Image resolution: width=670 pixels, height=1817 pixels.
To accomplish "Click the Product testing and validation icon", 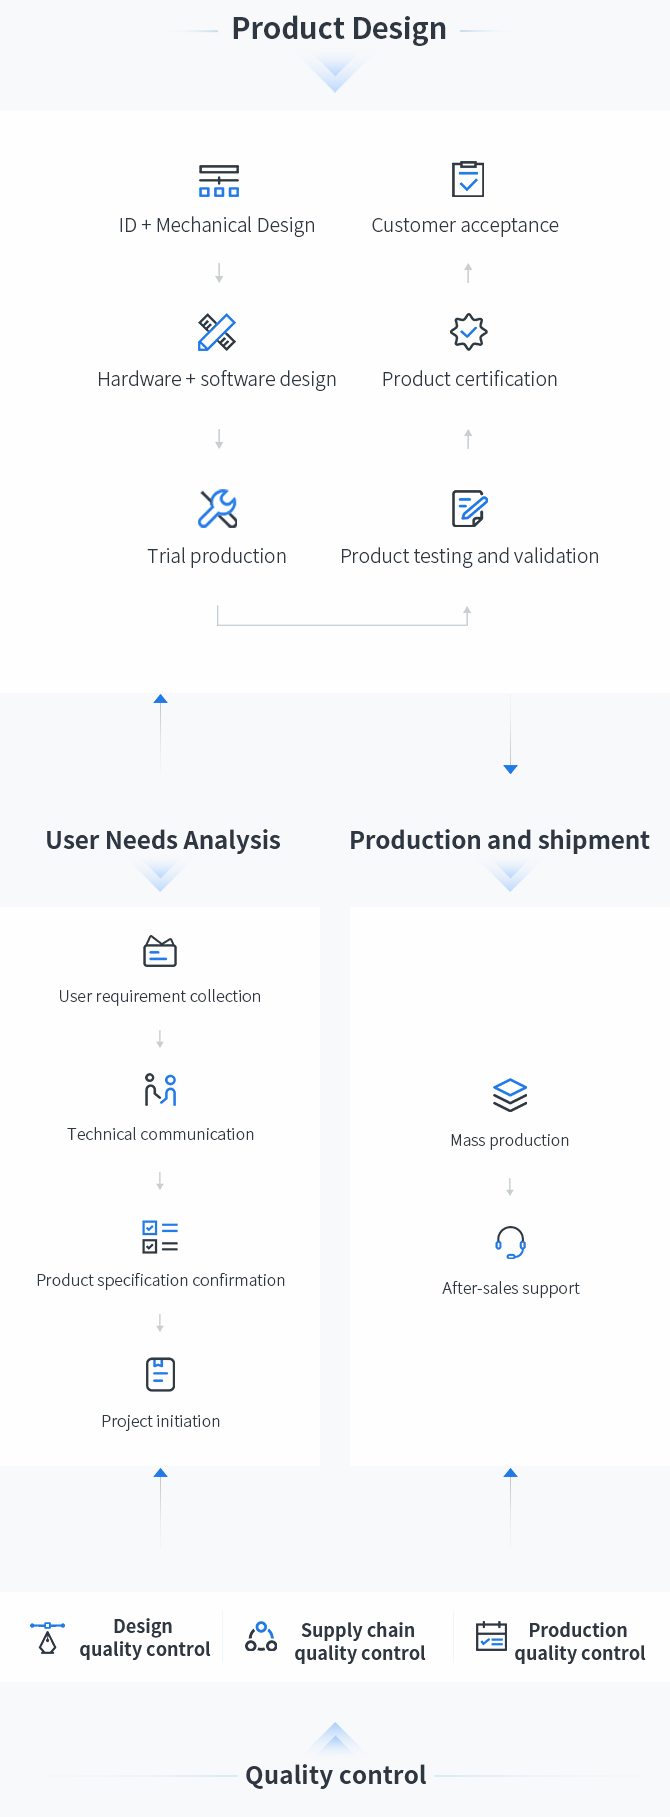I will 469,509.
